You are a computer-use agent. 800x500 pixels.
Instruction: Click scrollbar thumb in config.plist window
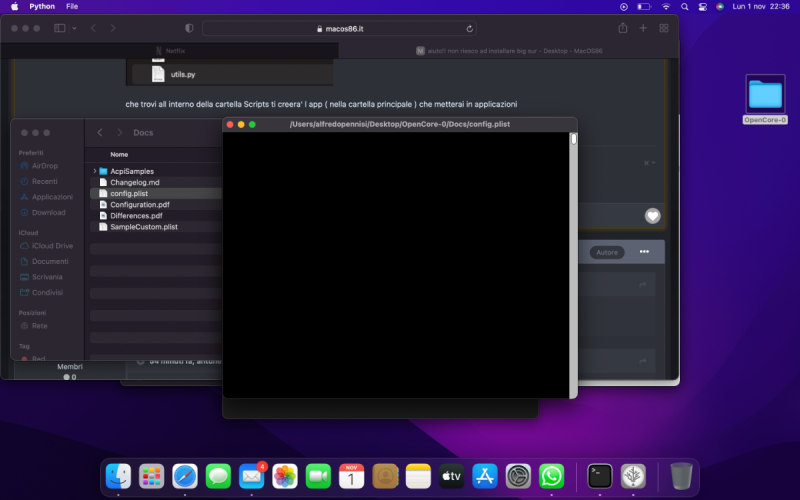[573, 139]
